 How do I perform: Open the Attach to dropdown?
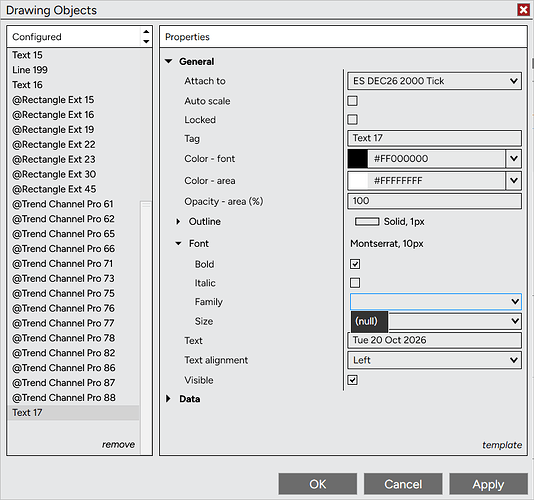435,81
